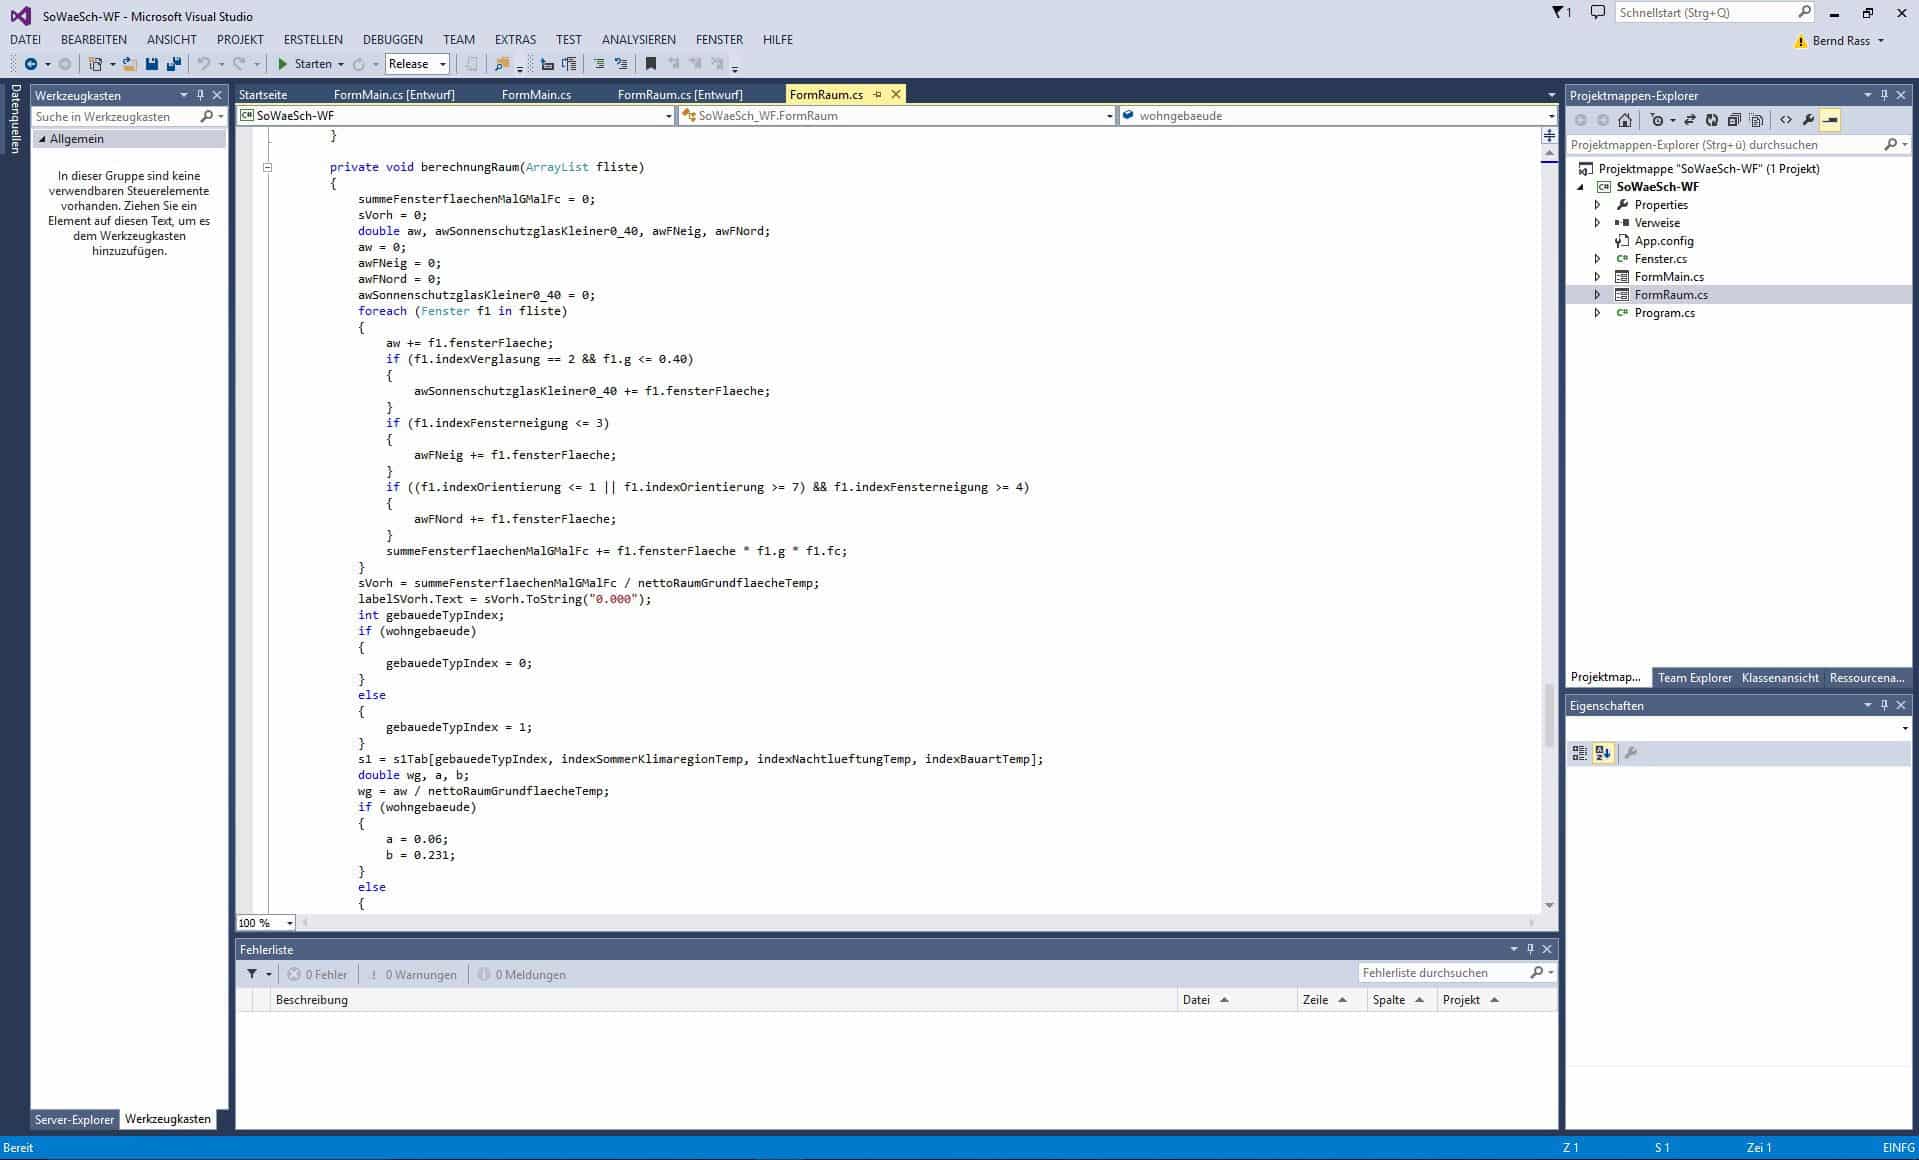Click the Undo arrow icon
The height and width of the screenshot is (1160, 1919).
tap(204, 64)
